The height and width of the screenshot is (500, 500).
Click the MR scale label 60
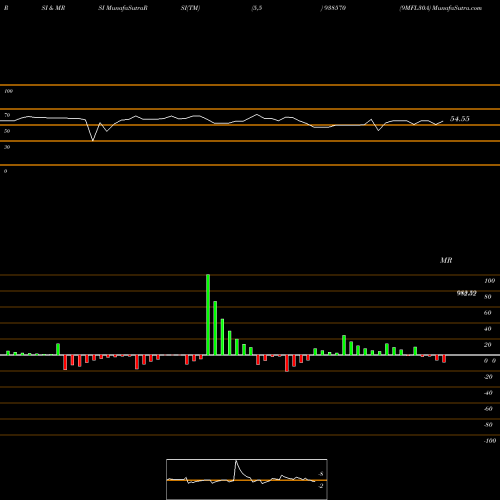(488, 313)
